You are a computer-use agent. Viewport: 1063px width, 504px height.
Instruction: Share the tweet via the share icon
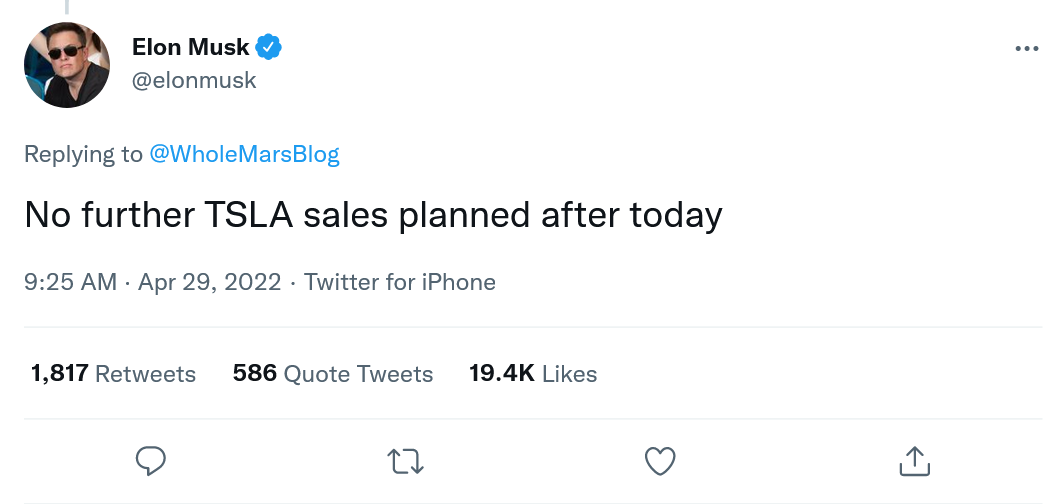click(914, 461)
